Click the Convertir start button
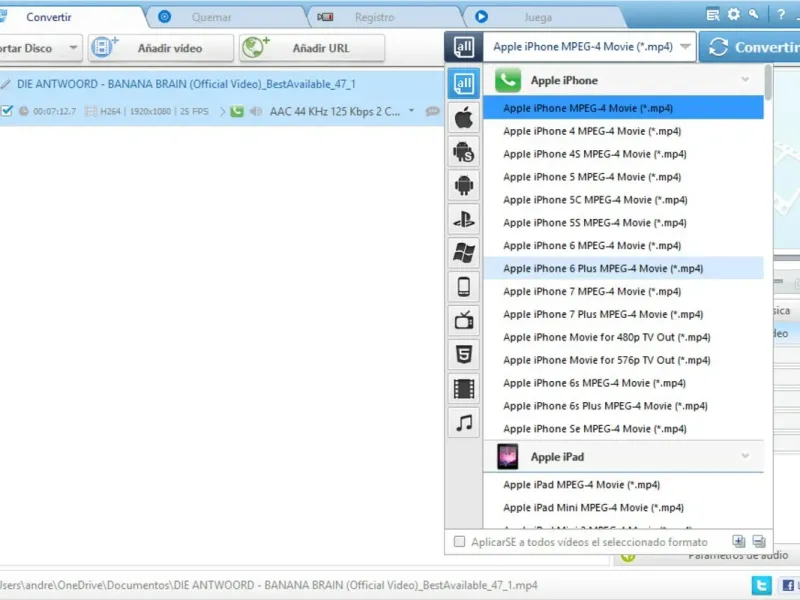The height and width of the screenshot is (600, 800). point(750,47)
